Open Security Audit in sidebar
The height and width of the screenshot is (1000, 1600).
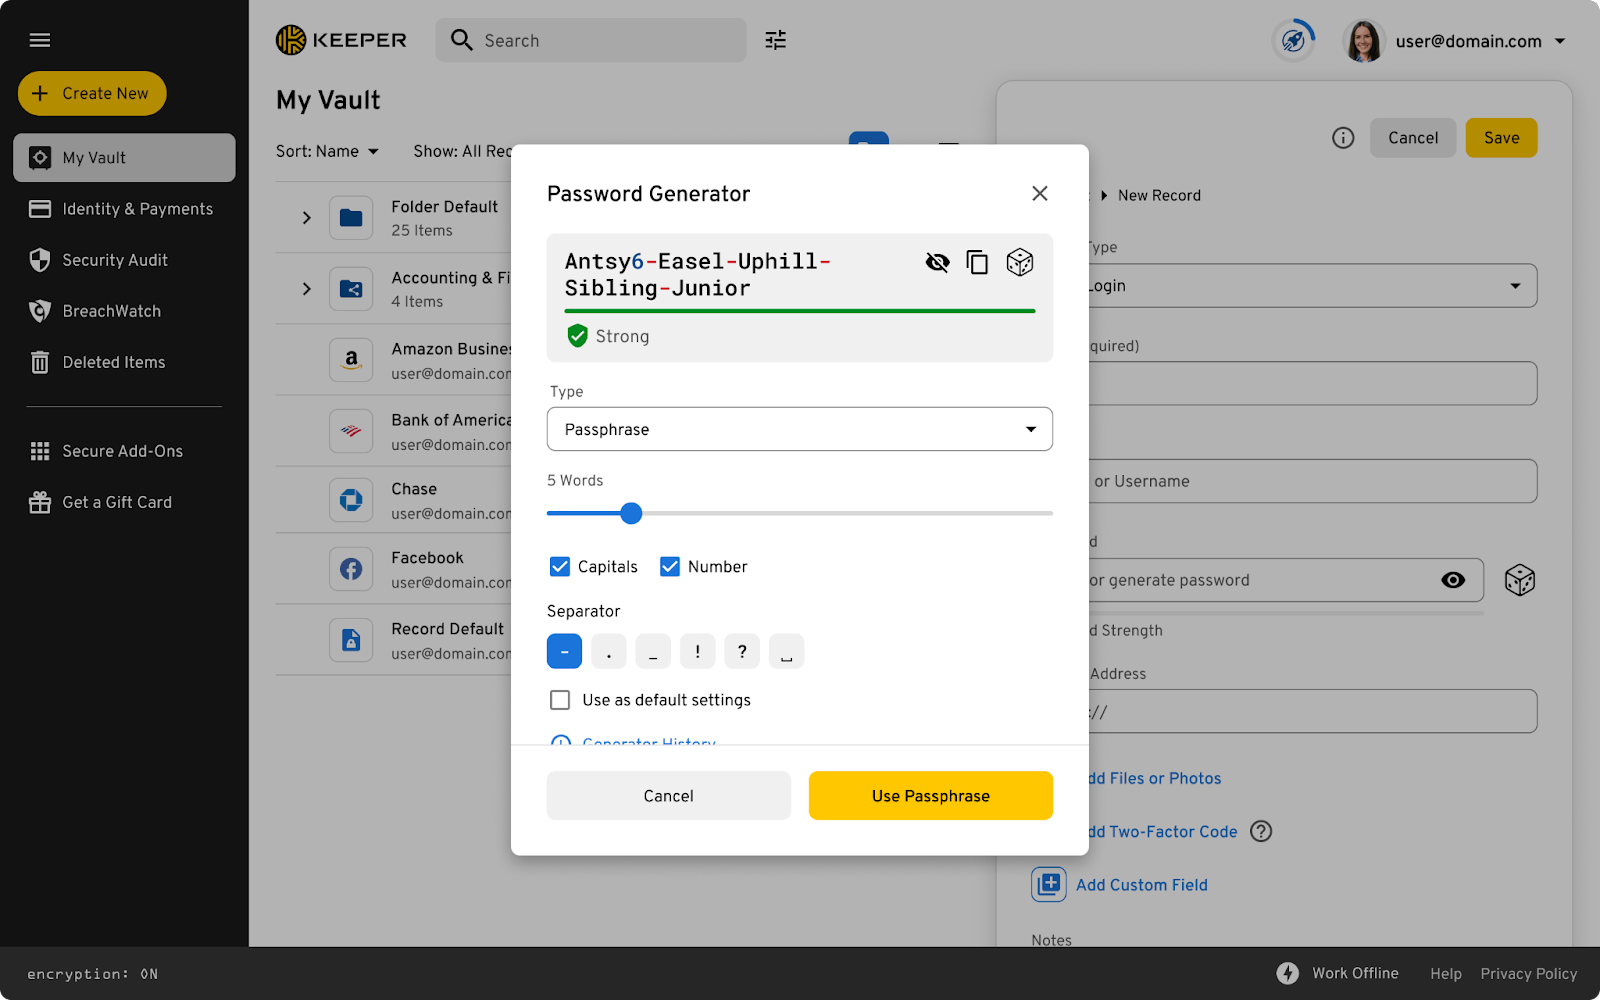115,260
